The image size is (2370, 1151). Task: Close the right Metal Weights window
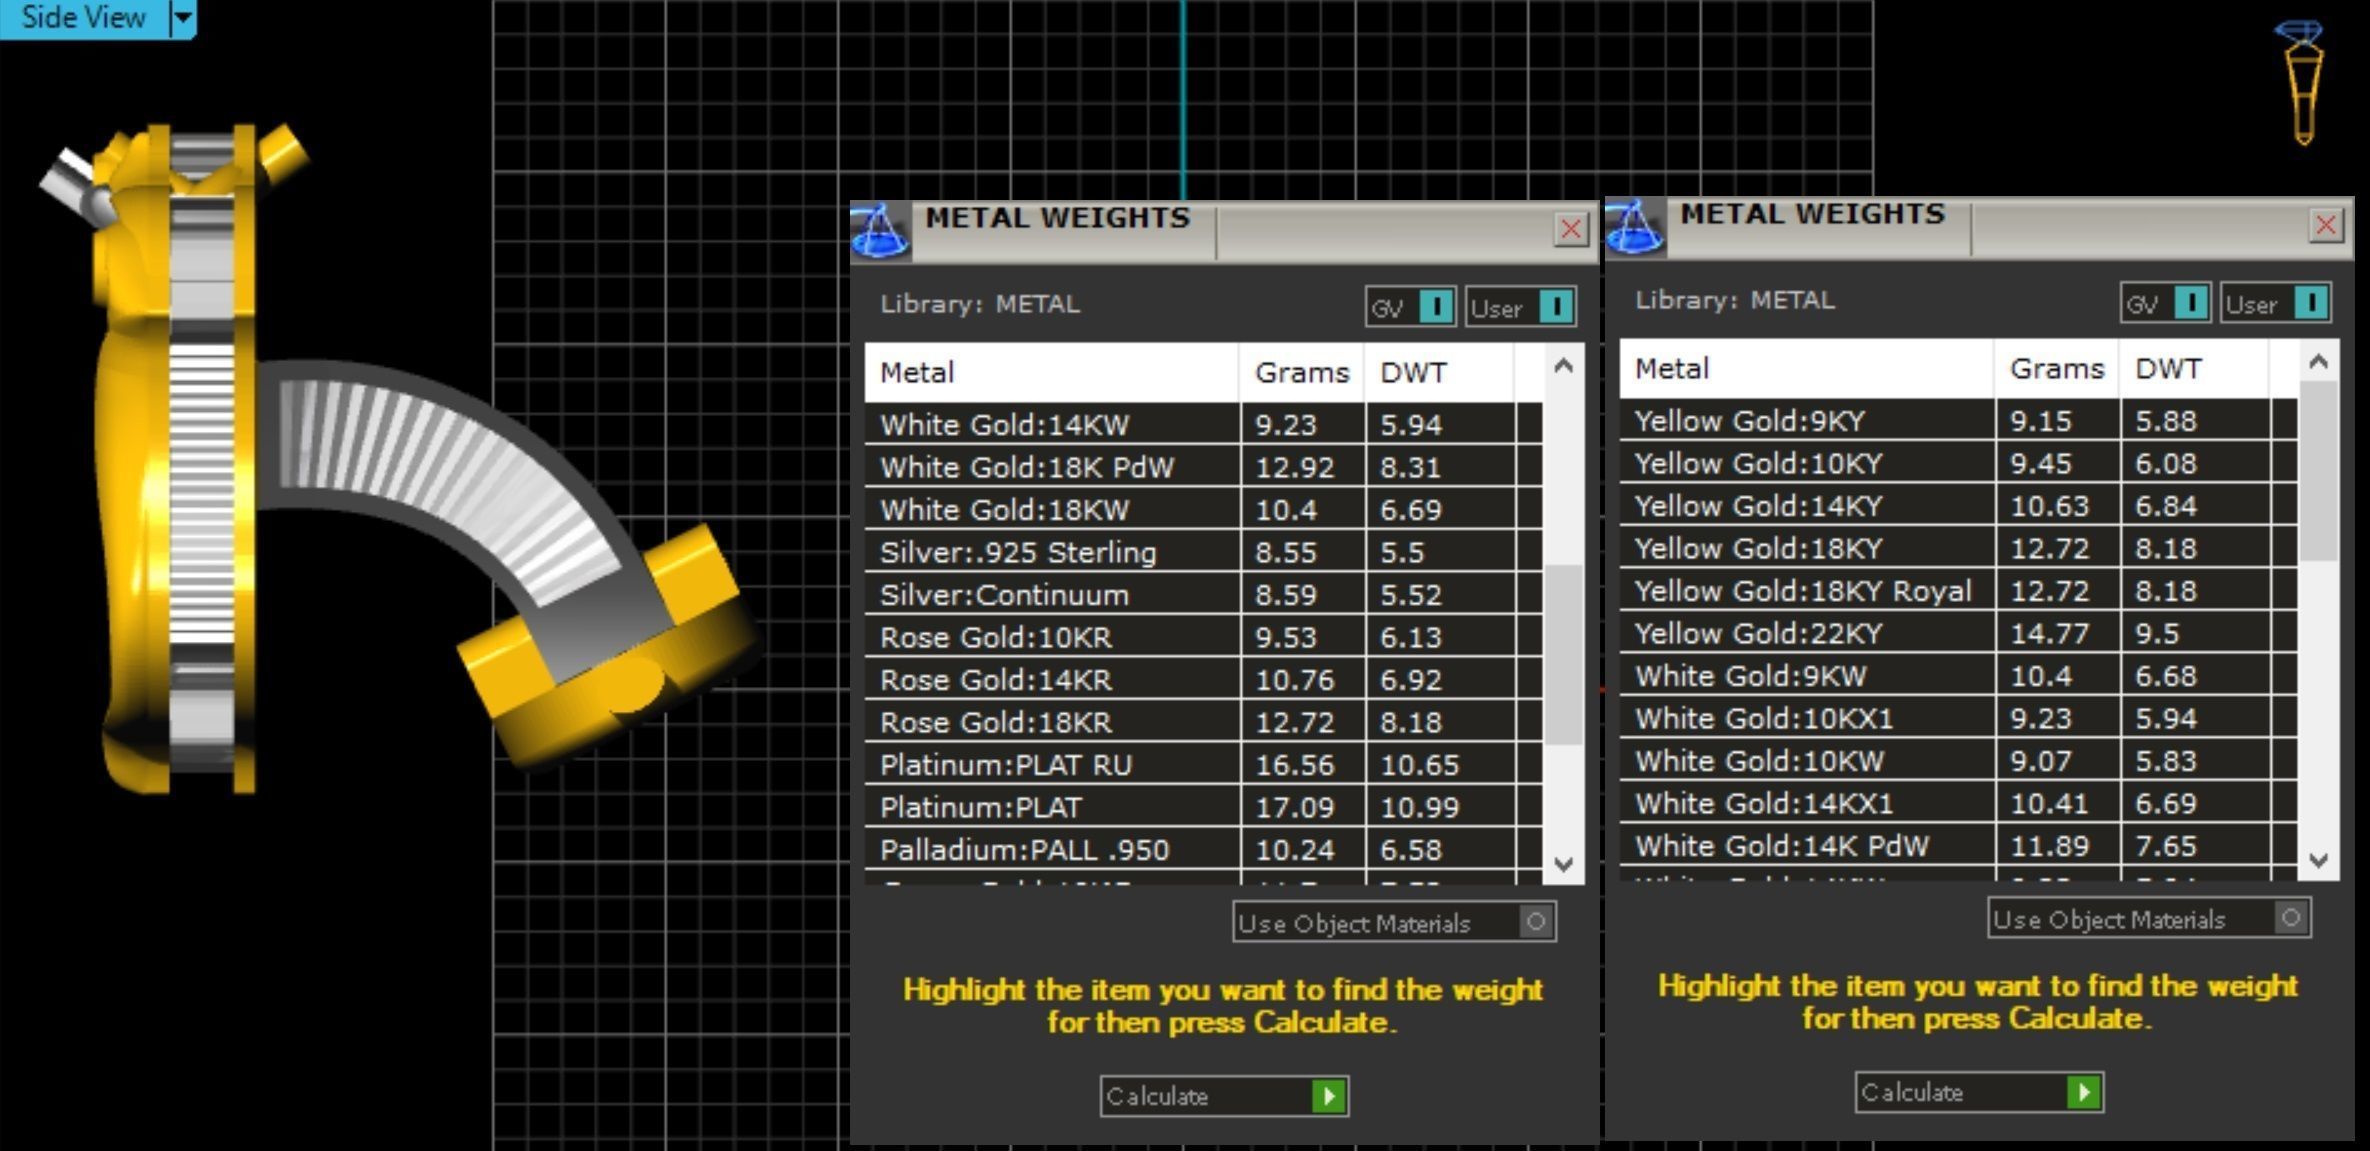(x=2325, y=225)
